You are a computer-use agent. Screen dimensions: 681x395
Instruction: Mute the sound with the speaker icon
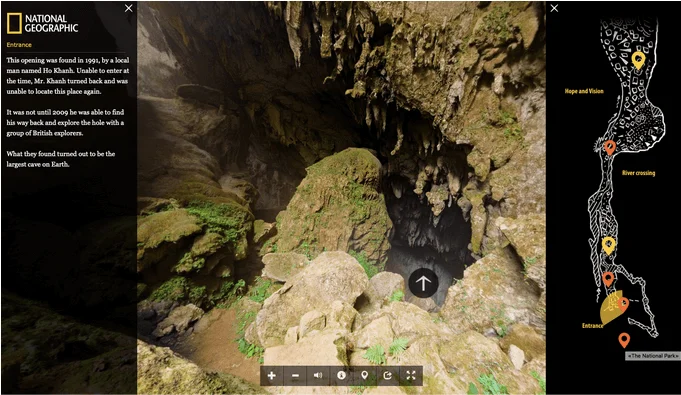(x=318, y=375)
